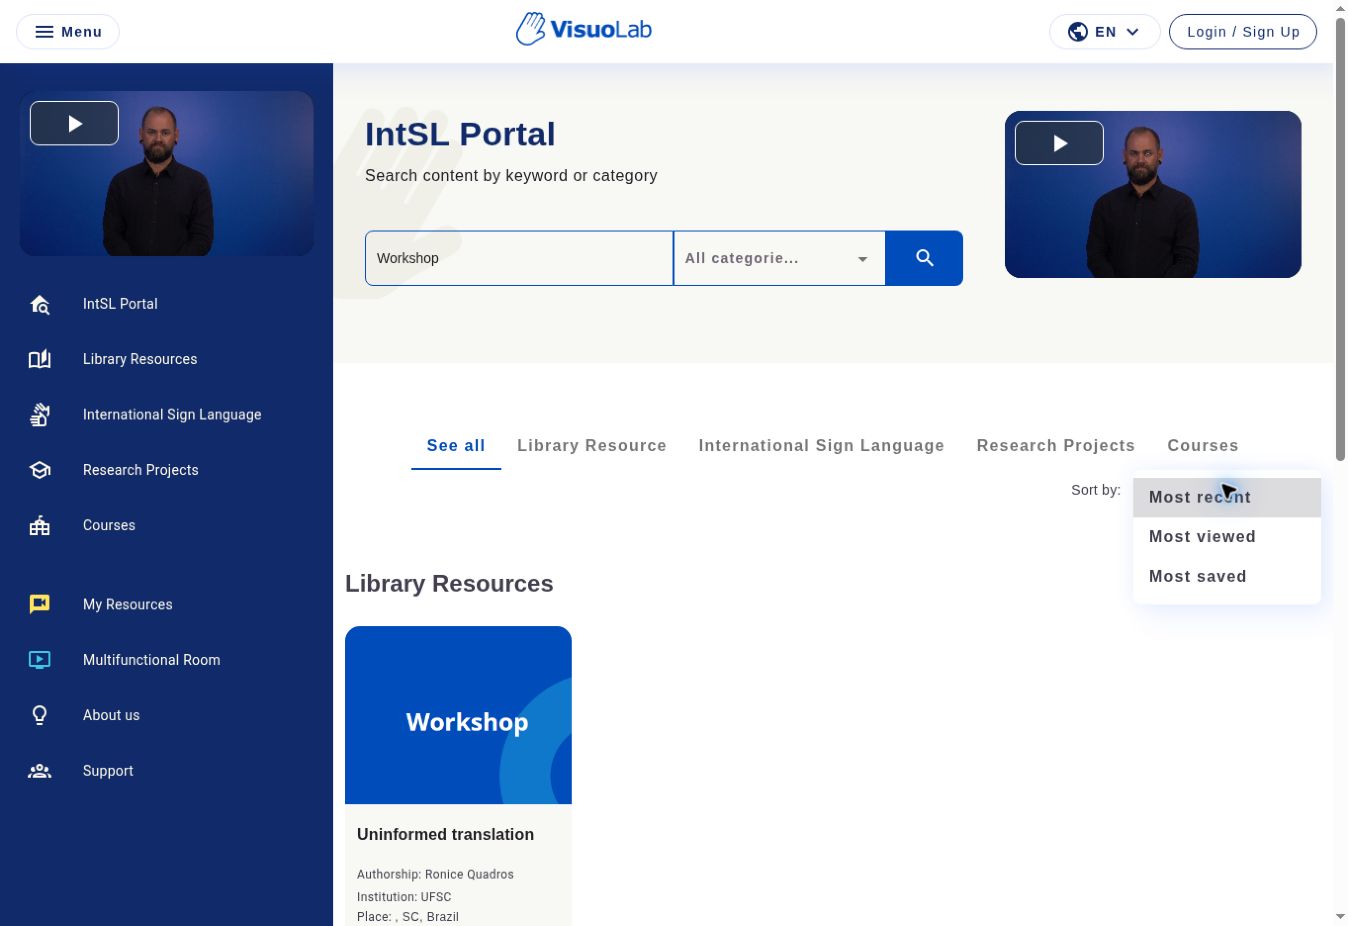1348x926 pixels.
Task: Choose Most recent sort option
Action: pos(1227,497)
